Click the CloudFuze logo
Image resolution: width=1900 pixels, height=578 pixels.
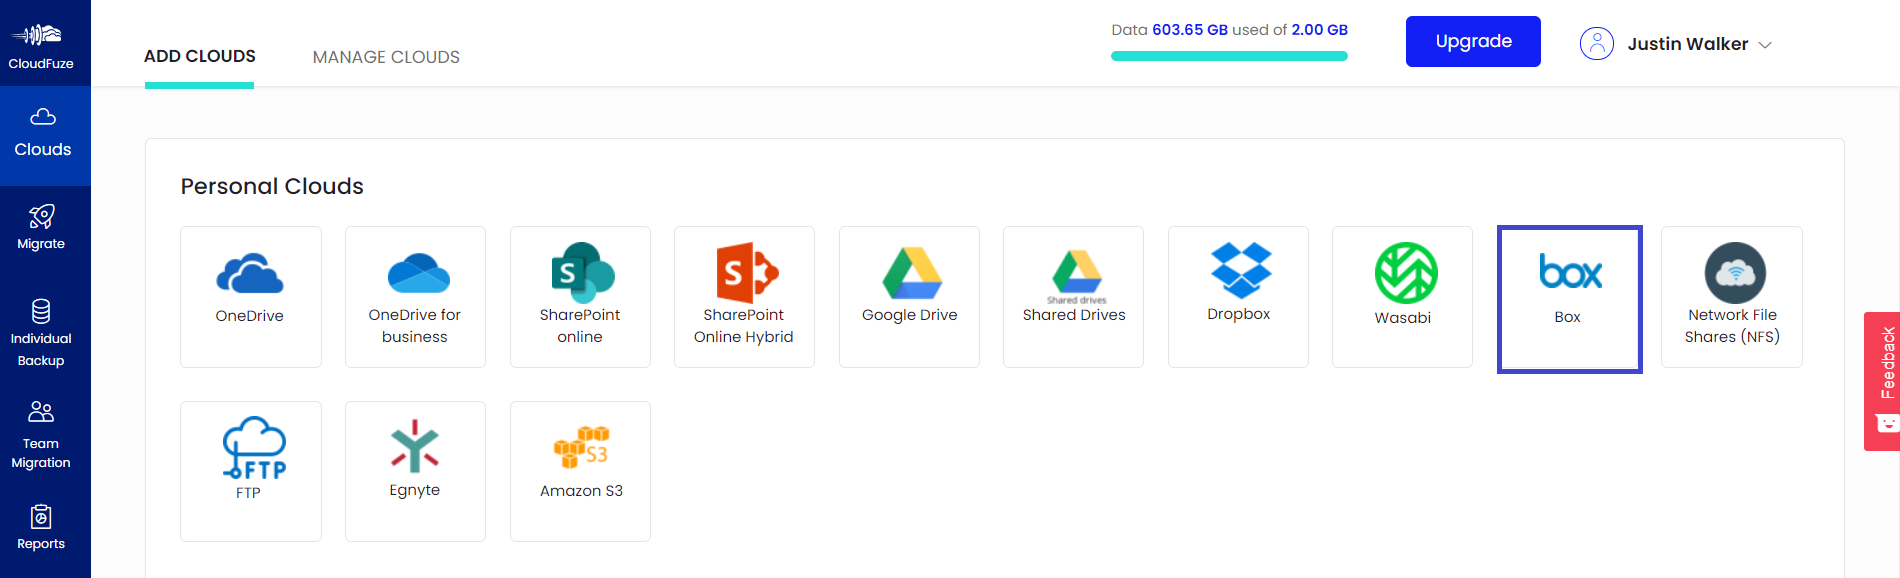pyautogui.click(x=41, y=45)
